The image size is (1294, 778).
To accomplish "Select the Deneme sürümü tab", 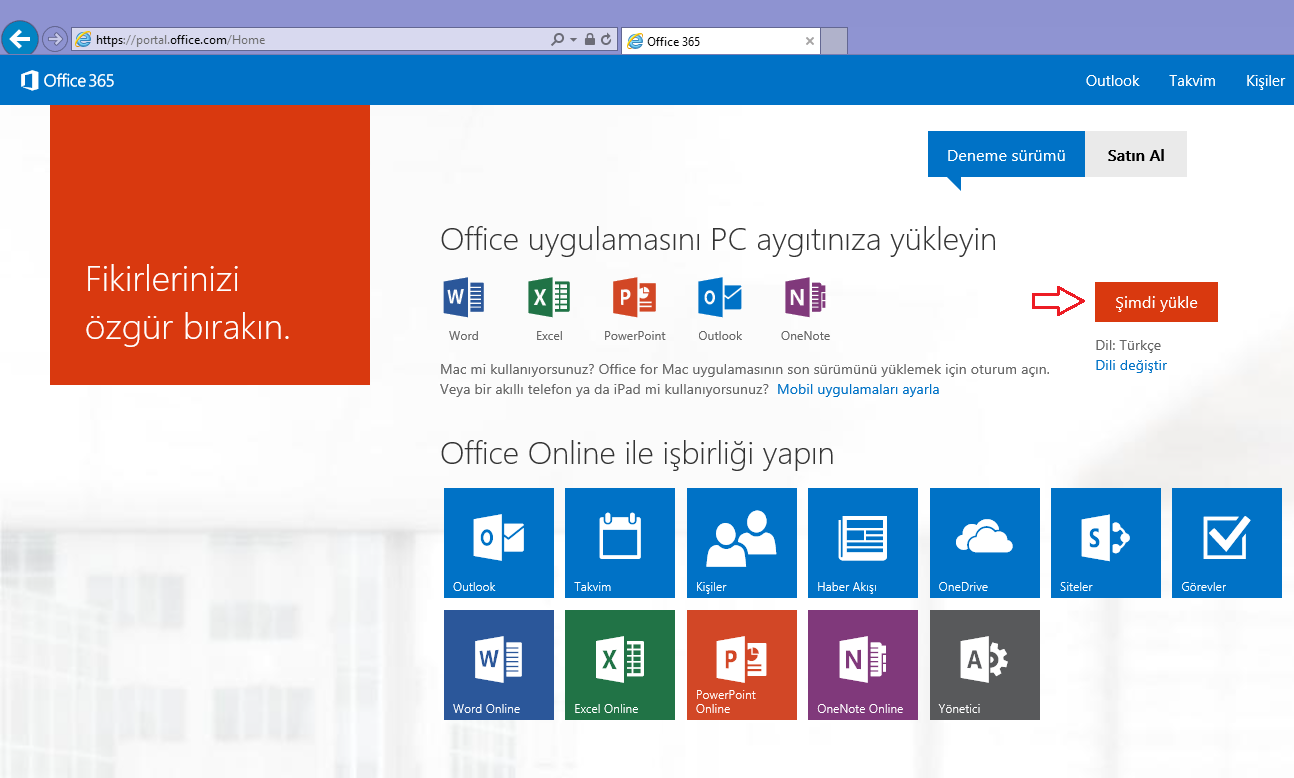I will coord(1006,155).
